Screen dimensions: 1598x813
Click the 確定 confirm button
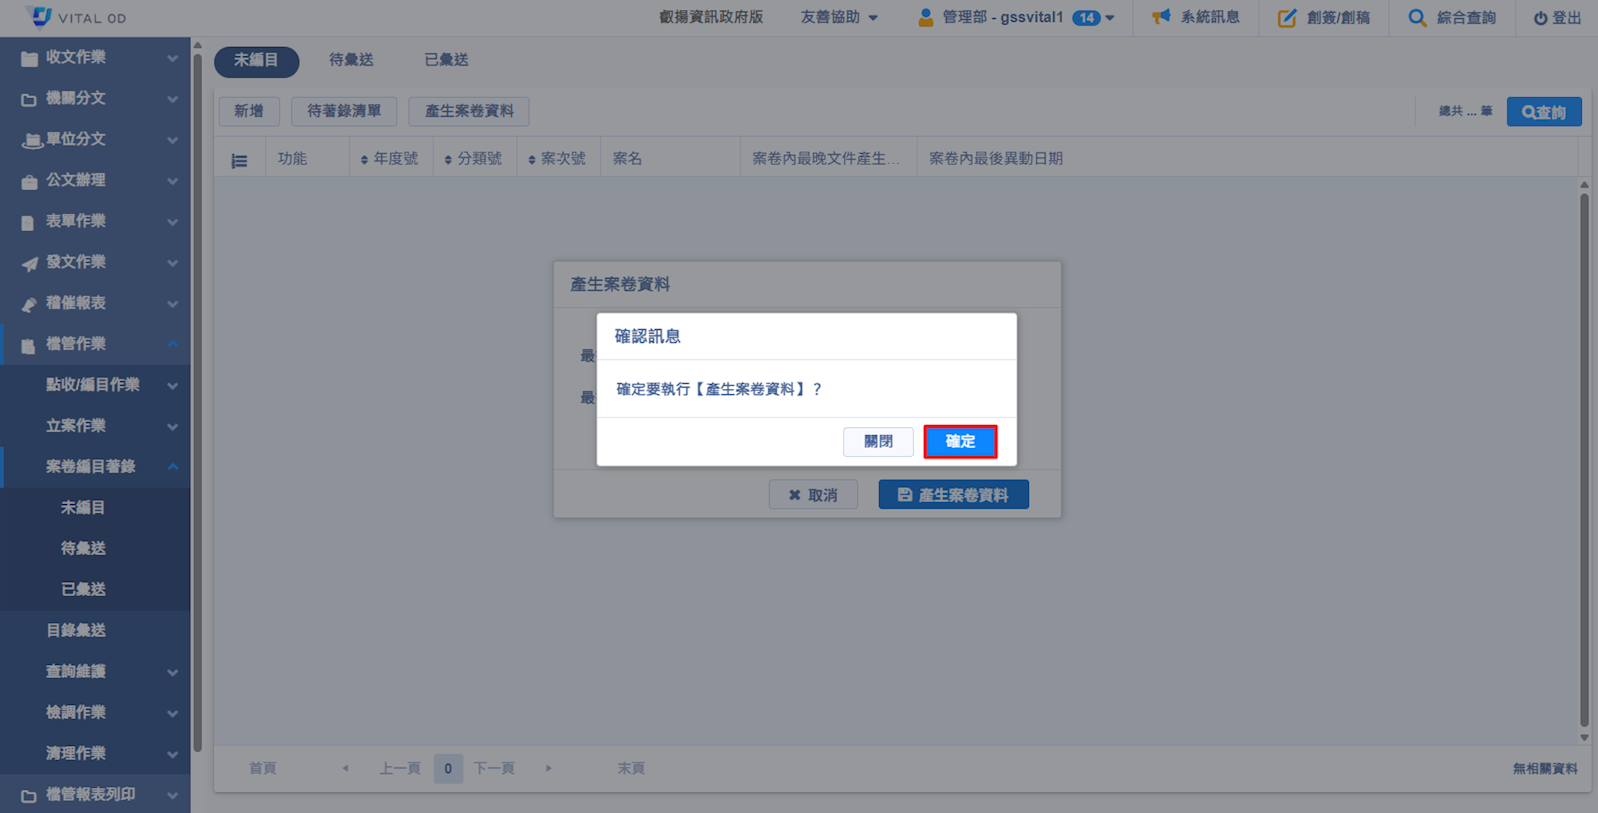(960, 441)
